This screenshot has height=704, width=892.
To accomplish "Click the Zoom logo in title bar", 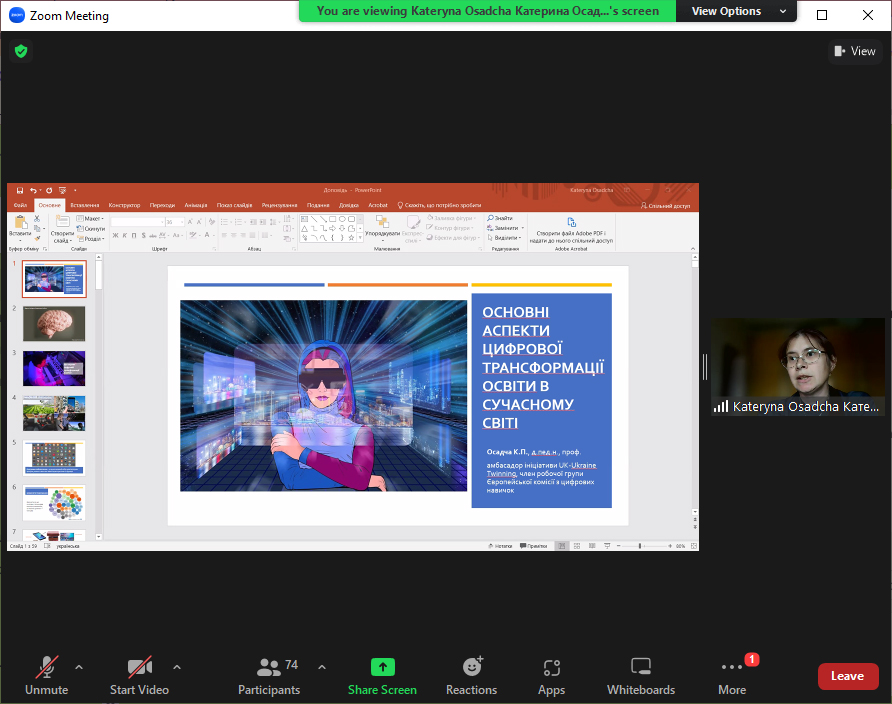I will (x=16, y=16).
